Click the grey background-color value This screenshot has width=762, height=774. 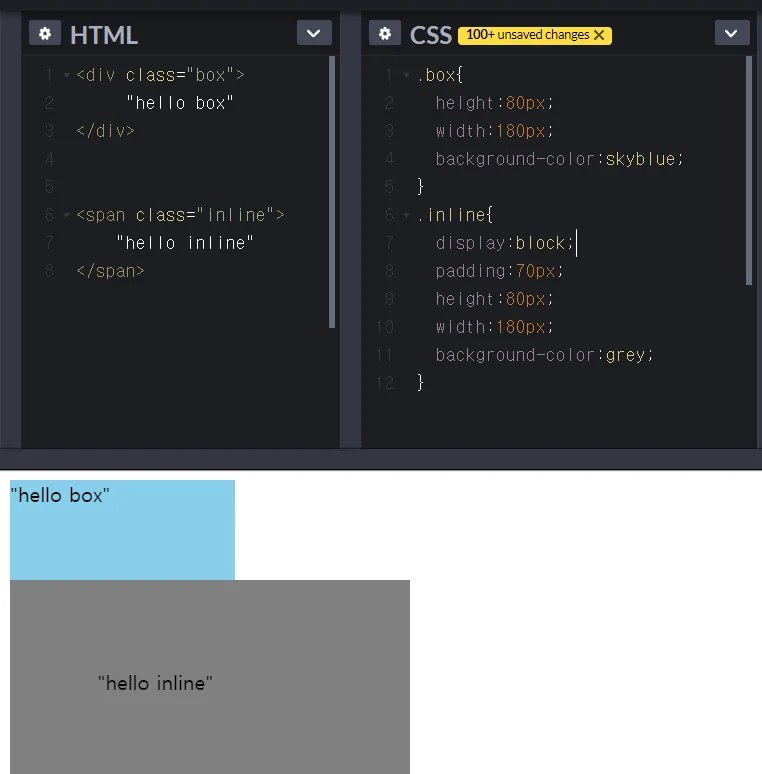click(625, 355)
